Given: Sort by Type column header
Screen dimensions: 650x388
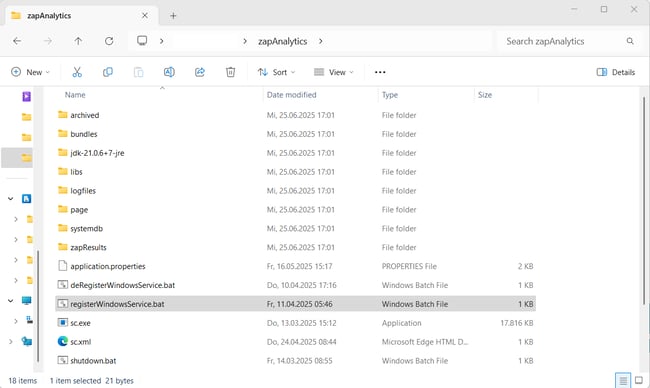Looking at the screenshot, I should [390, 95].
